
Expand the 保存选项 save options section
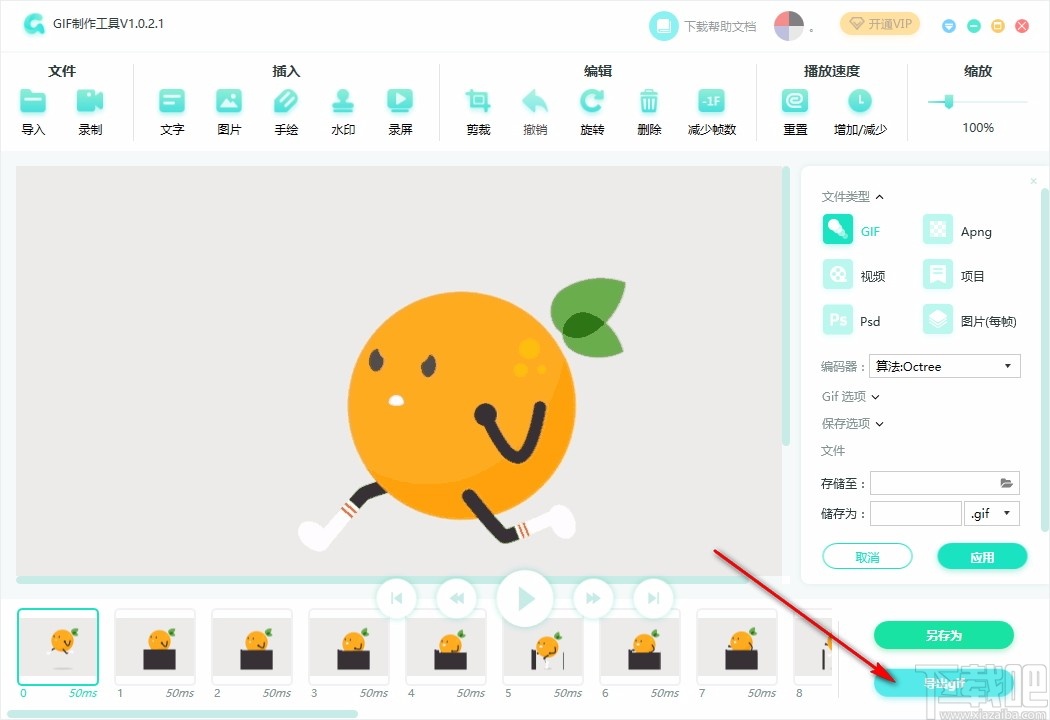pos(852,423)
